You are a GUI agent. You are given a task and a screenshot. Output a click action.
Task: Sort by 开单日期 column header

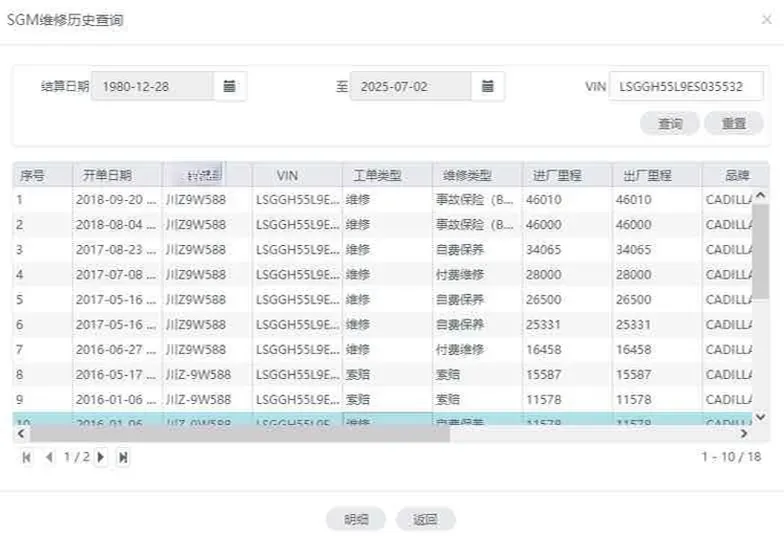click(117, 175)
